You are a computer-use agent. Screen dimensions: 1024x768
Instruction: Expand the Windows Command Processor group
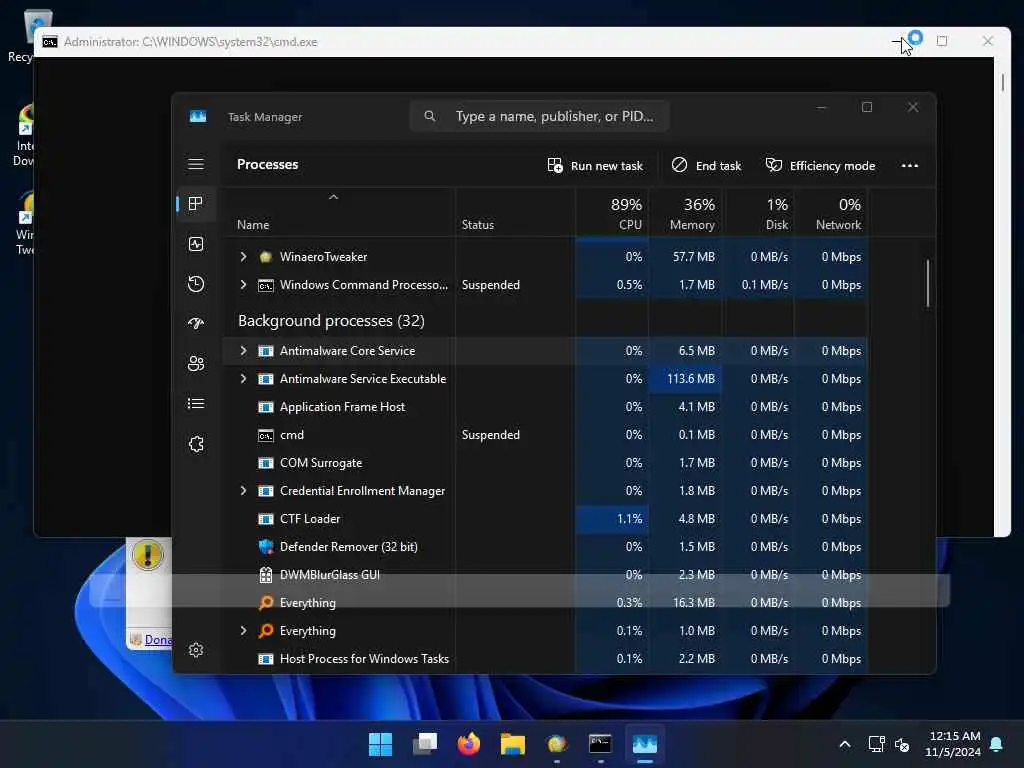tap(243, 285)
